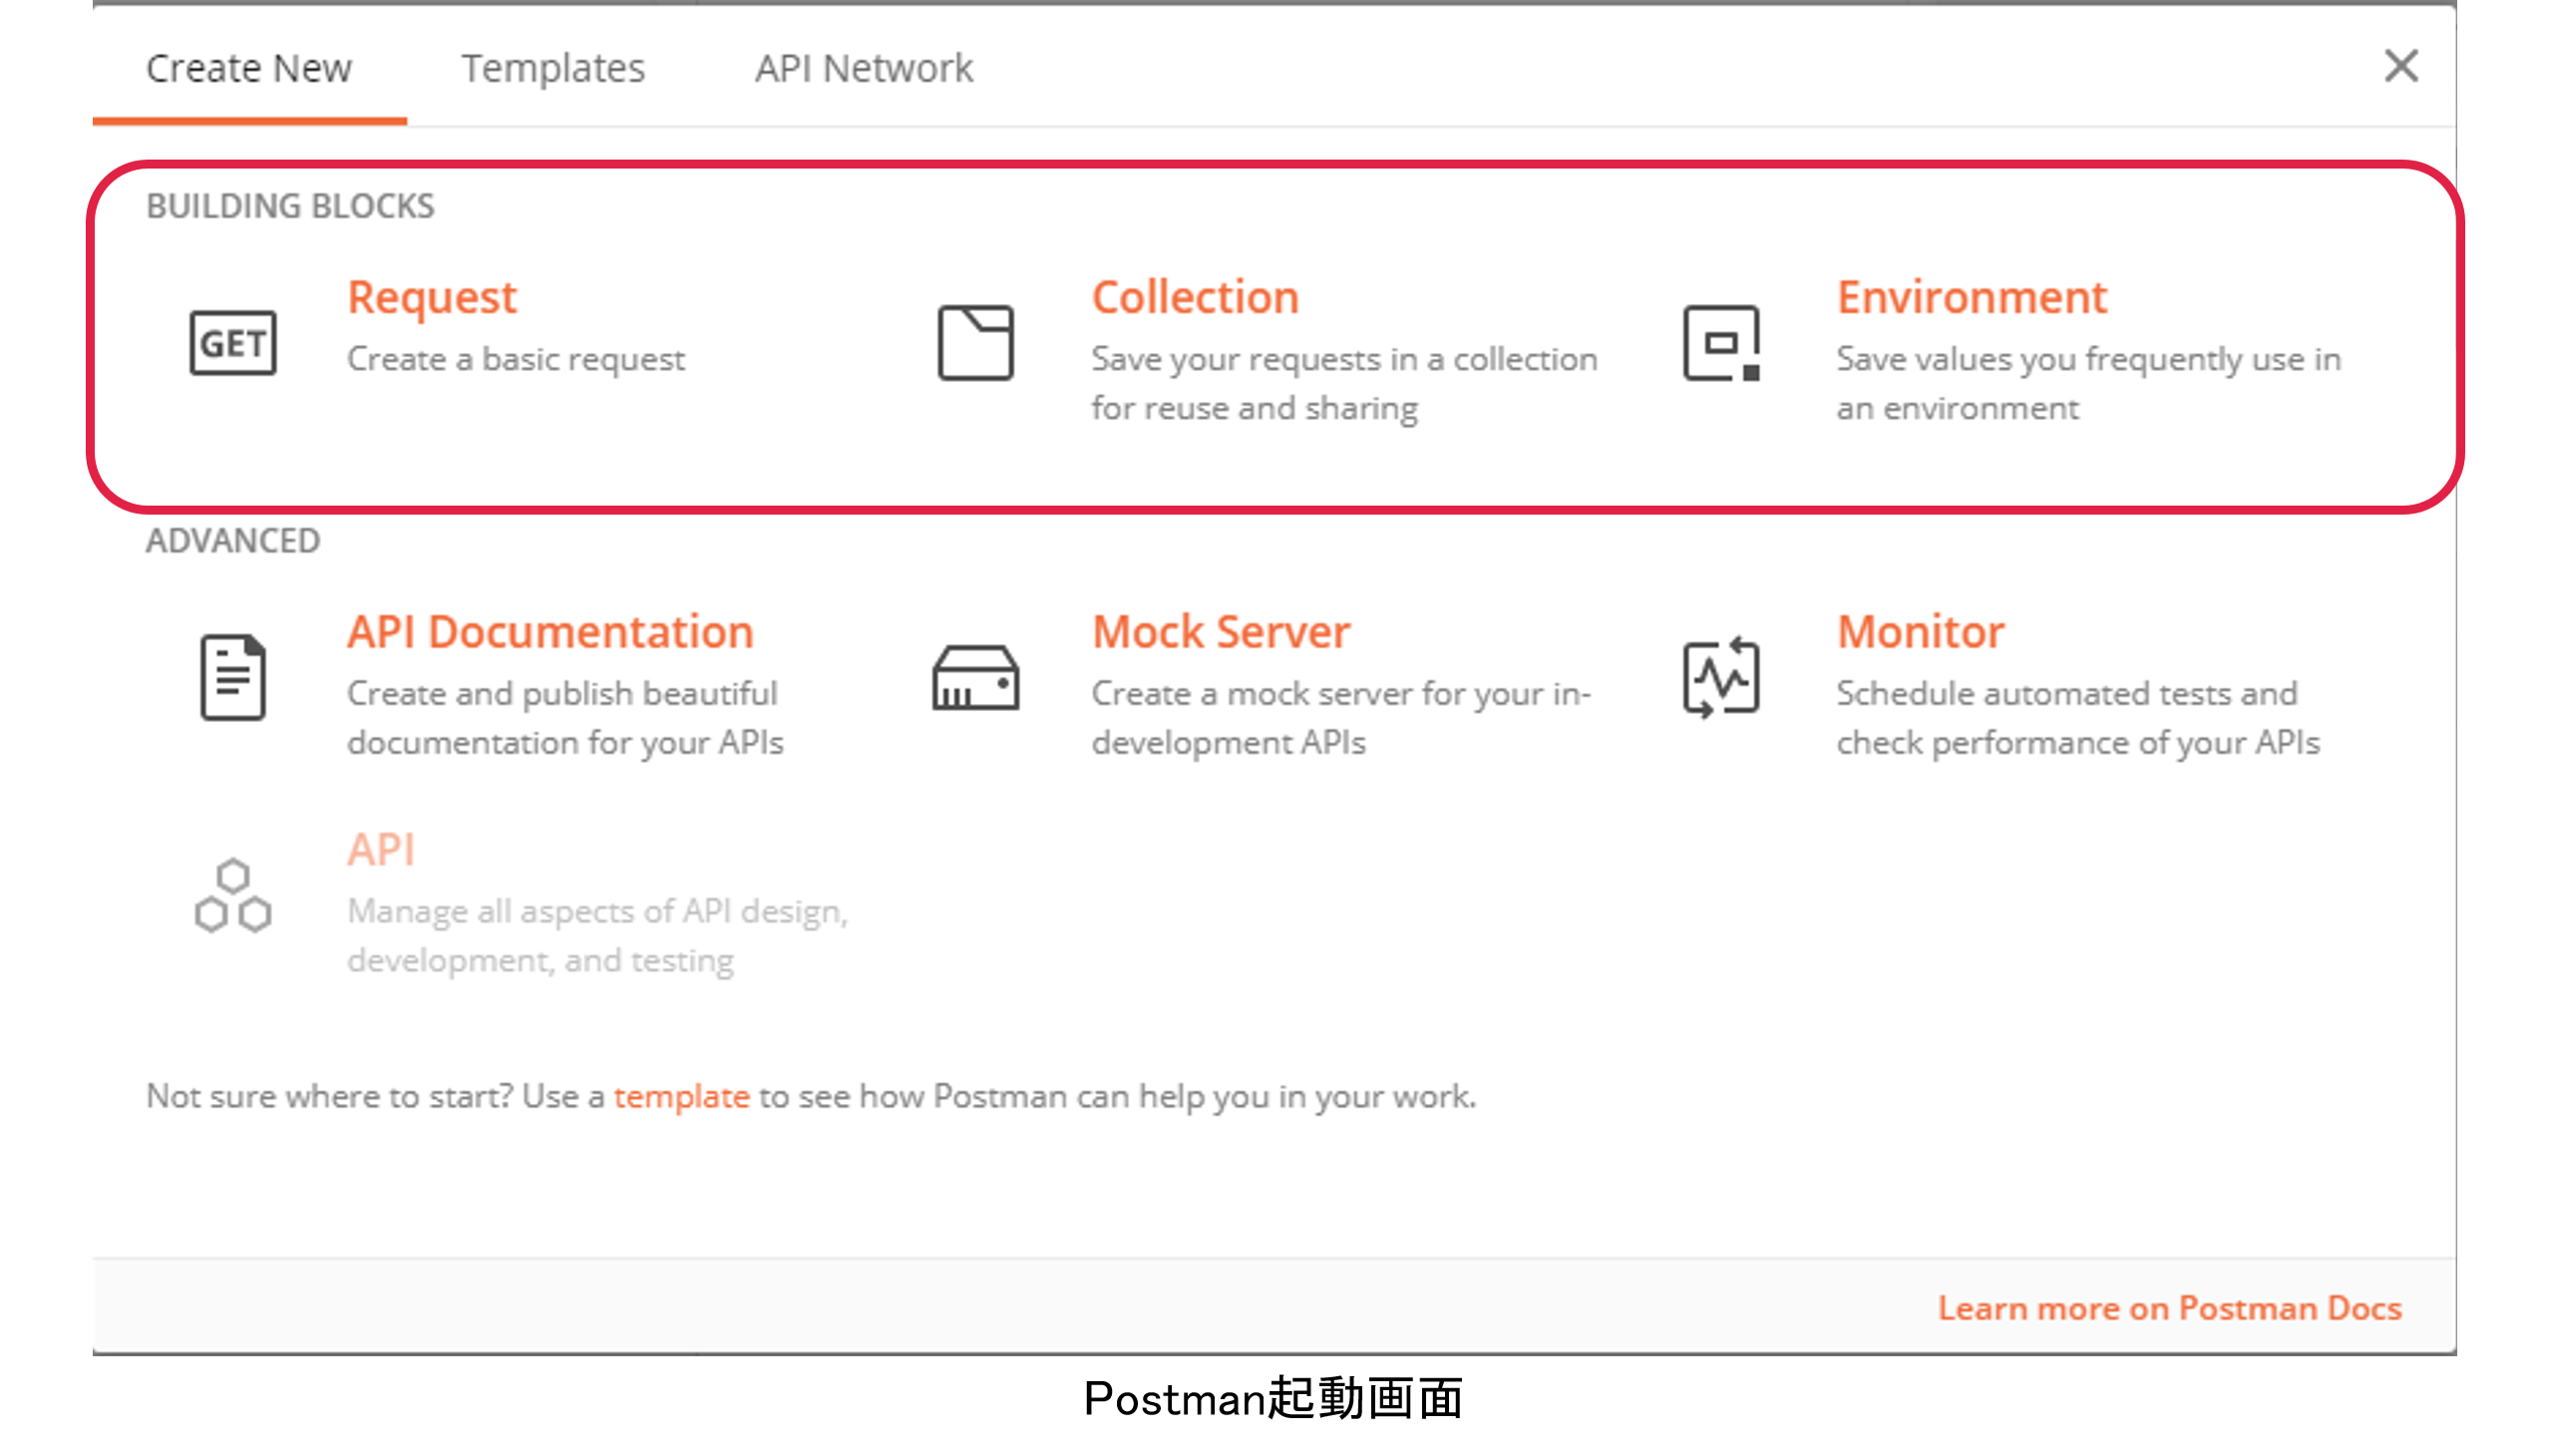
Task: Close the Create New dialog
Action: pos(2400,67)
